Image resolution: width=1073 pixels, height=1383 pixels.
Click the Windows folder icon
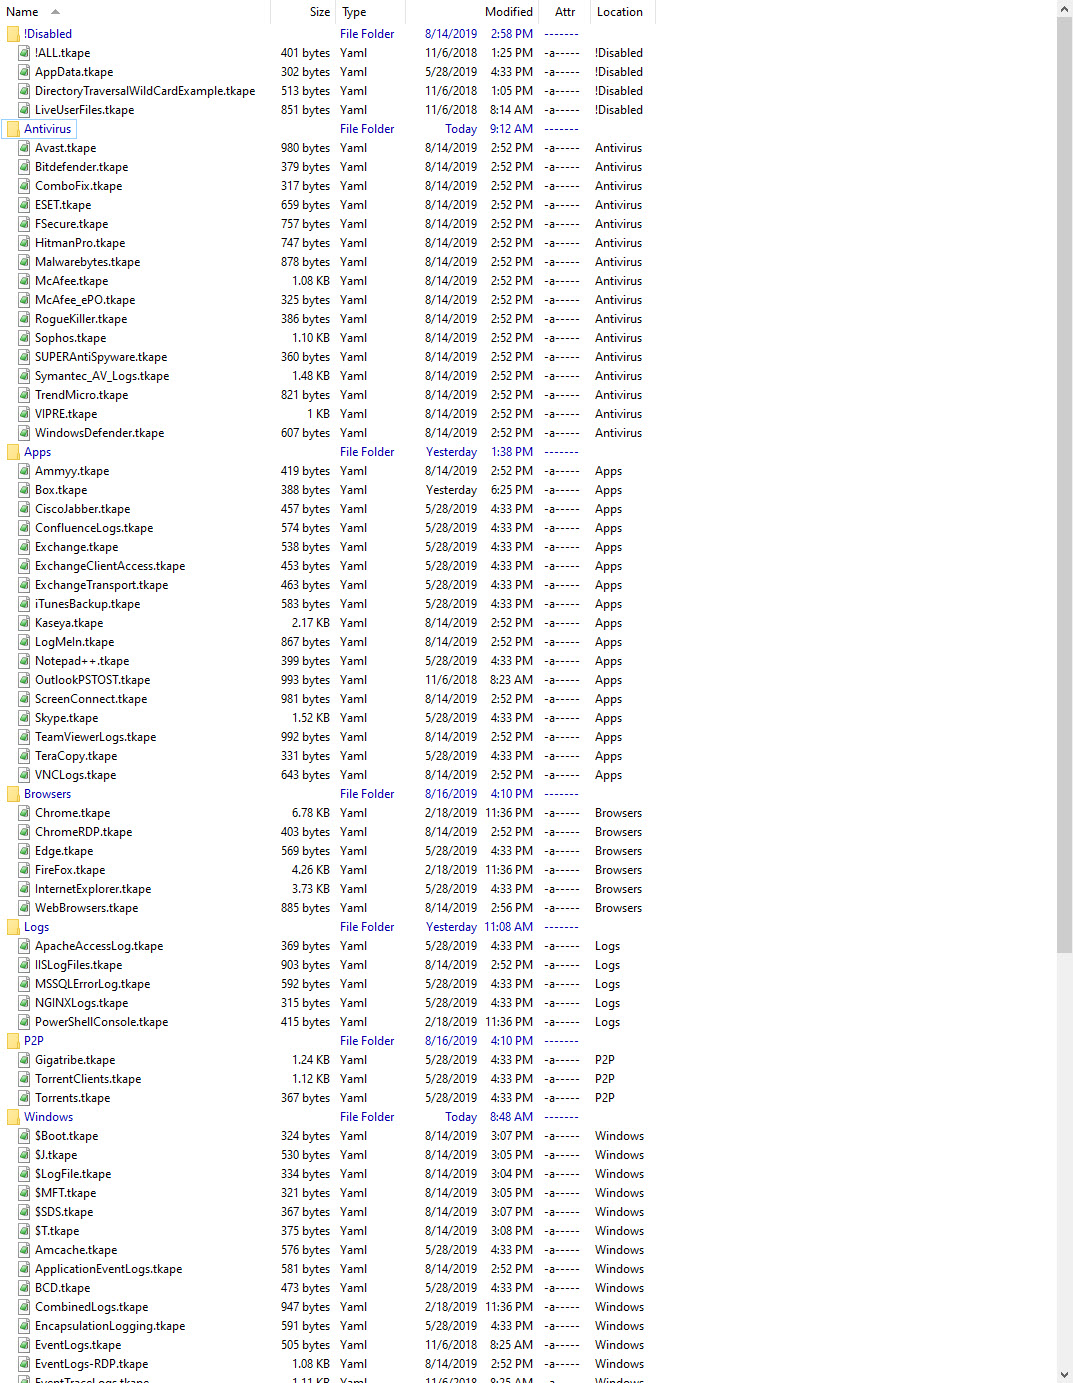pyautogui.click(x=13, y=1117)
